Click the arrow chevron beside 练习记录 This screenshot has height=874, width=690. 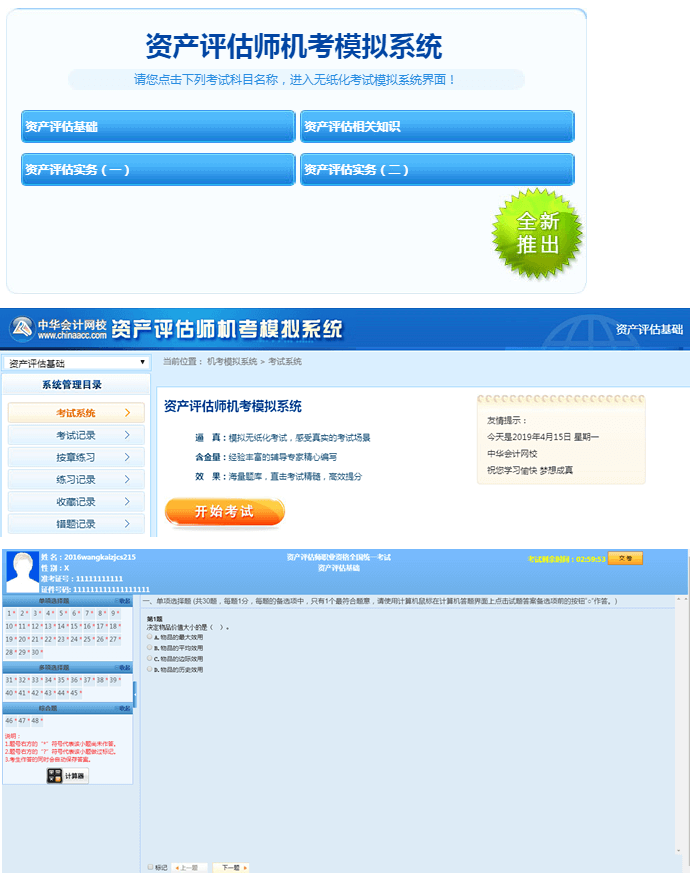point(128,479)
